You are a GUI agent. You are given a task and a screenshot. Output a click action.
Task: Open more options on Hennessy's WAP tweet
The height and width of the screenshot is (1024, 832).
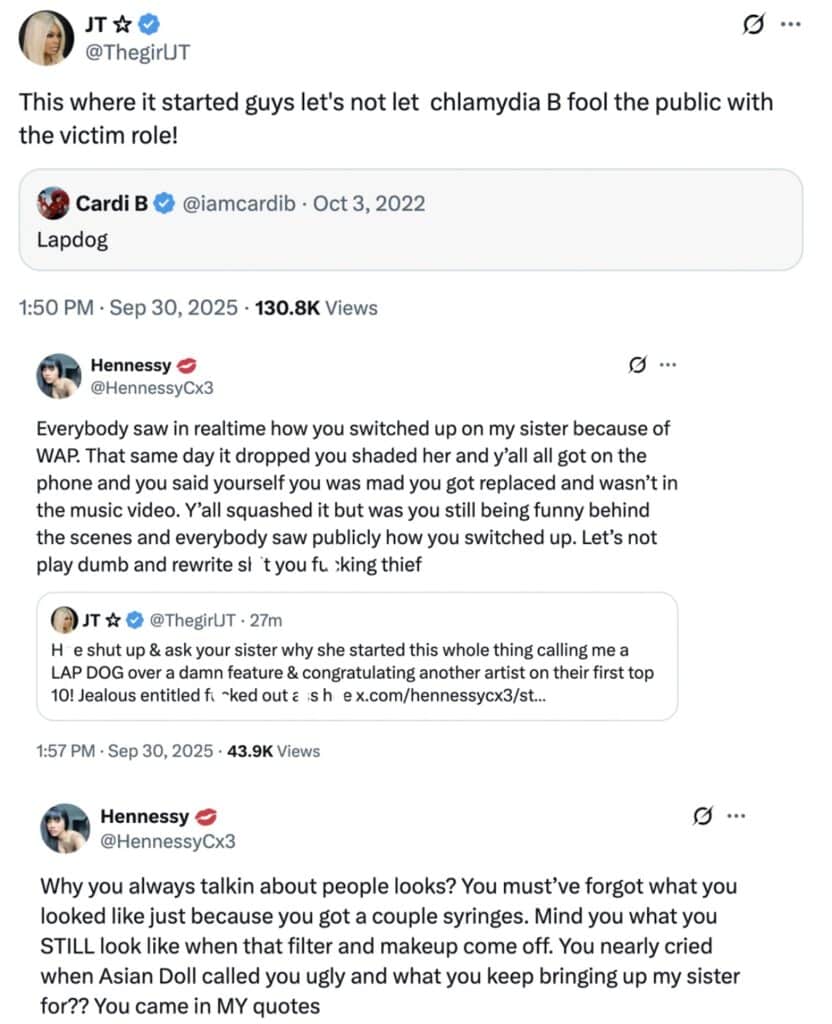pos(669,364)
